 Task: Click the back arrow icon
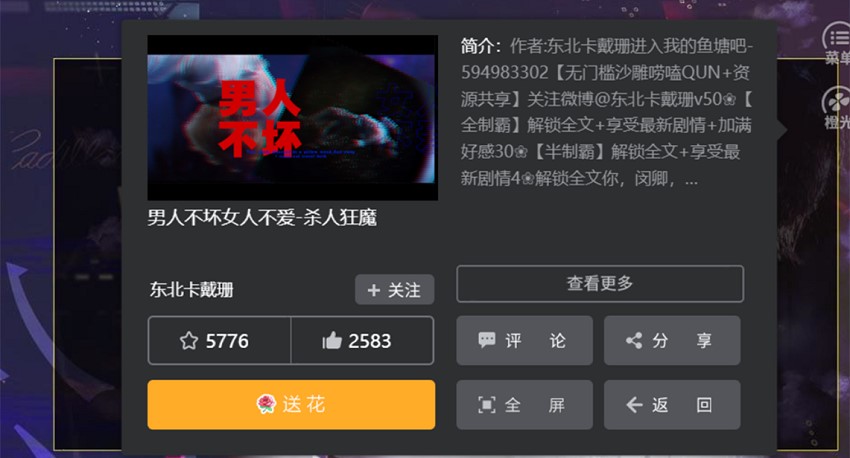tap(634, 405)
